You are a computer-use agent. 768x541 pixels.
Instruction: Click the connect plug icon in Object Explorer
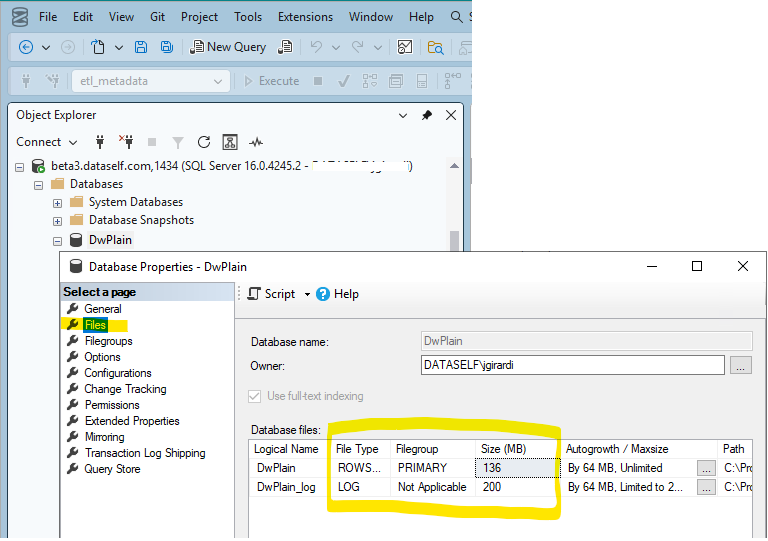click(100, 142)
